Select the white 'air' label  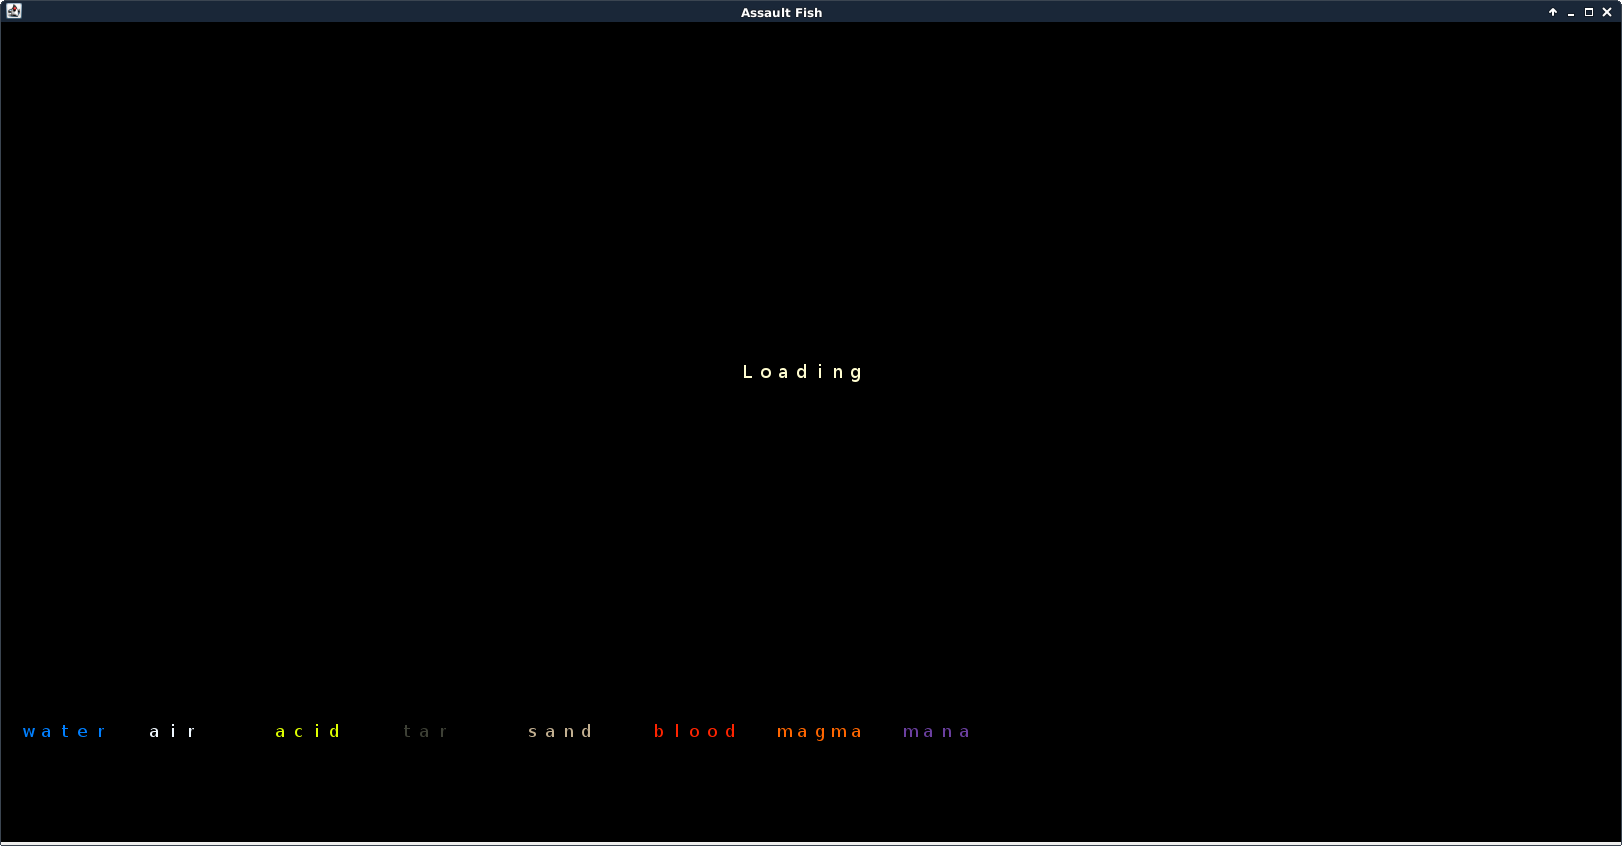(x=172, y=732)
